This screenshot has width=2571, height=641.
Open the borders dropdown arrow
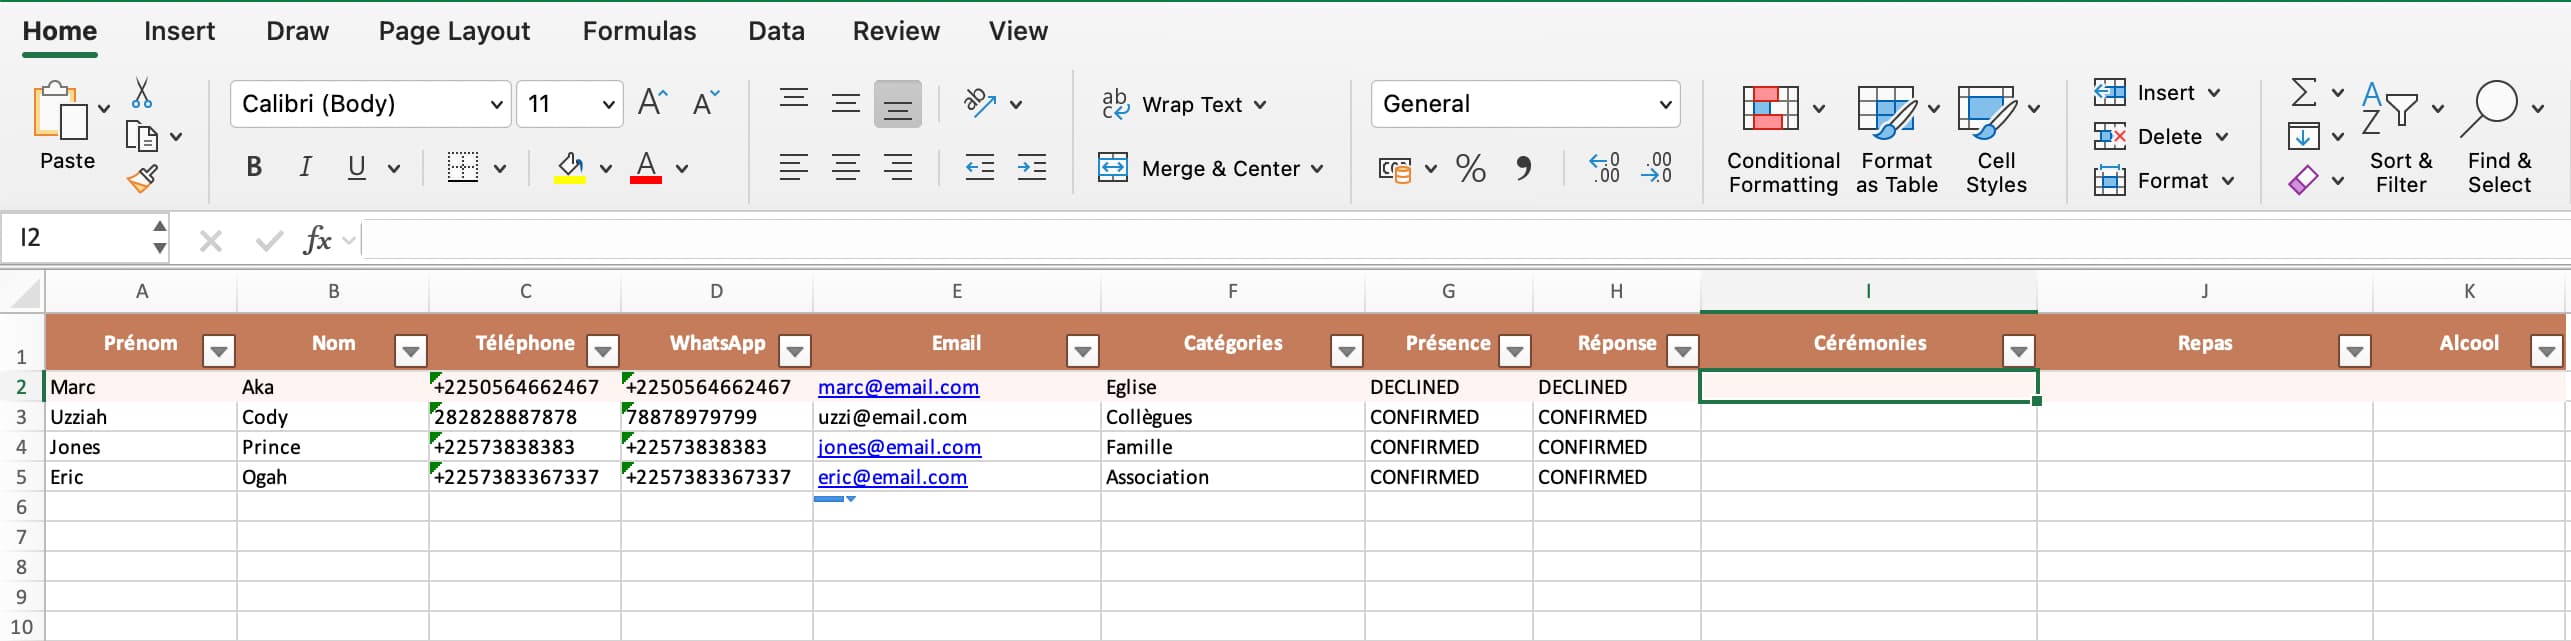coord(500,168)
